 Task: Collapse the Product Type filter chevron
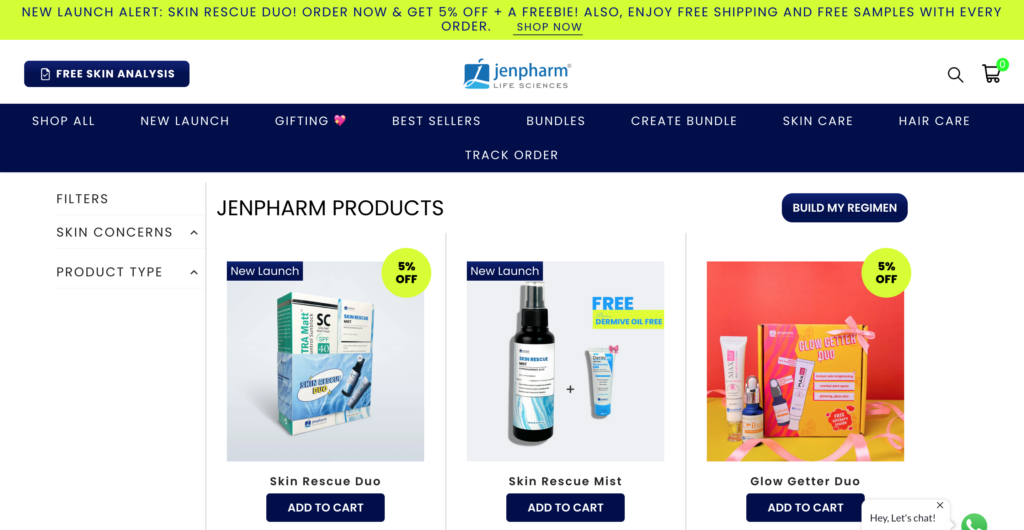pyautogui.click(x=194, y=272)
